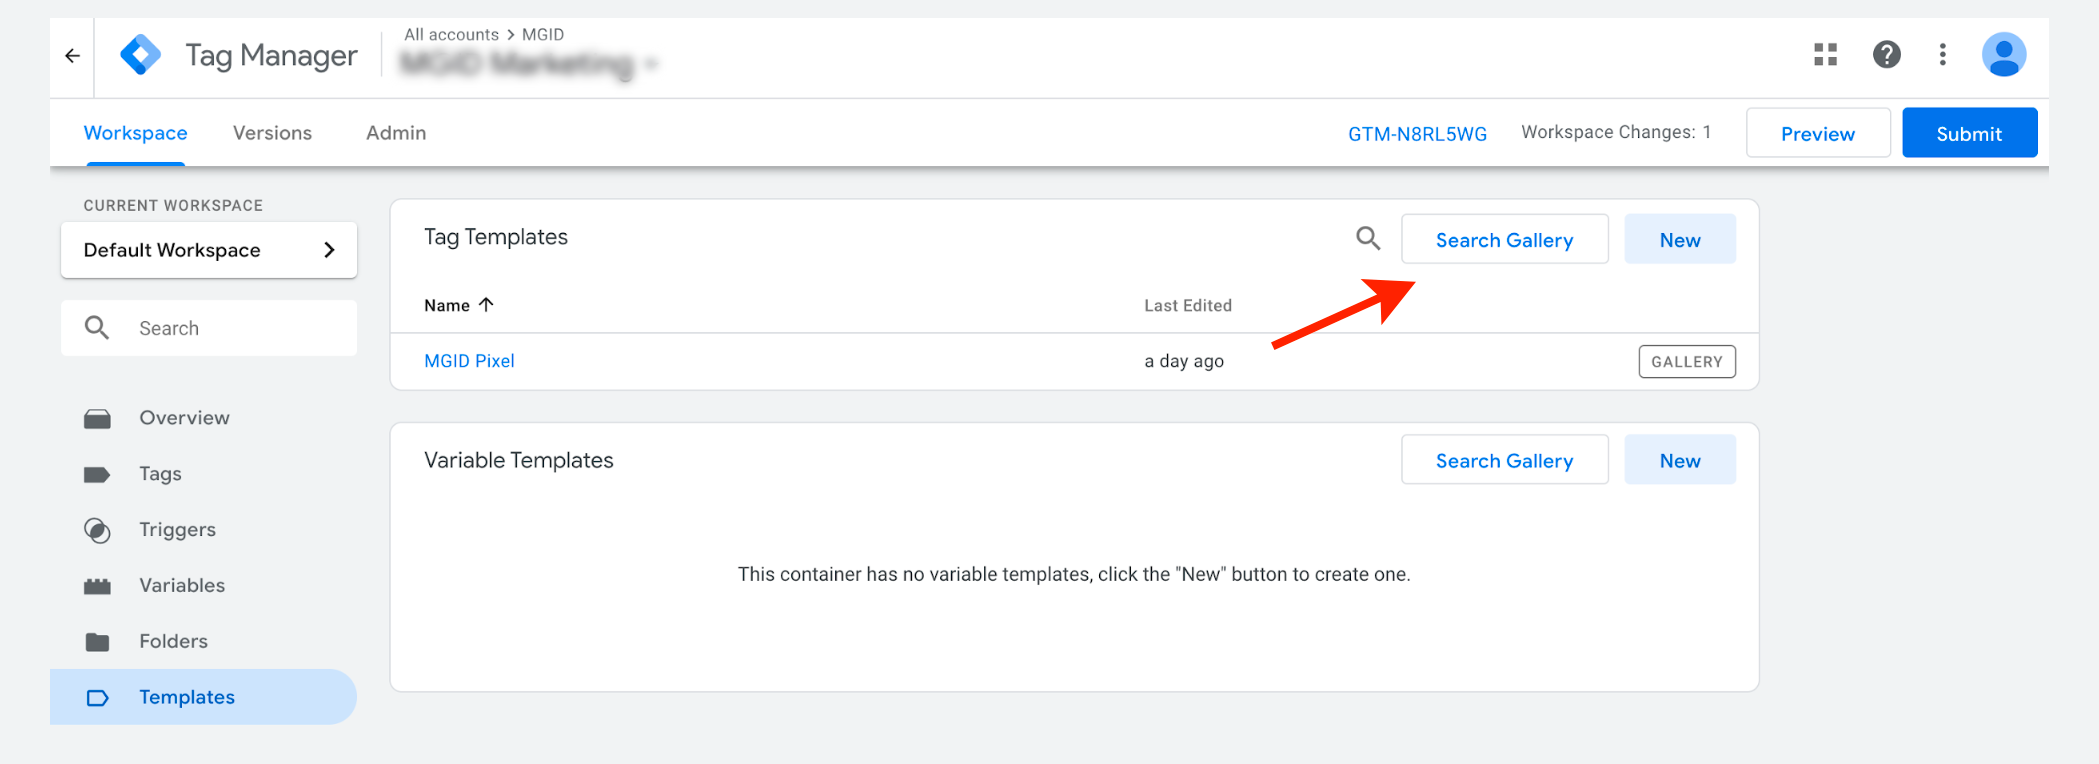
Task: Switch to the Admin tab
Action: click(396, 133)
